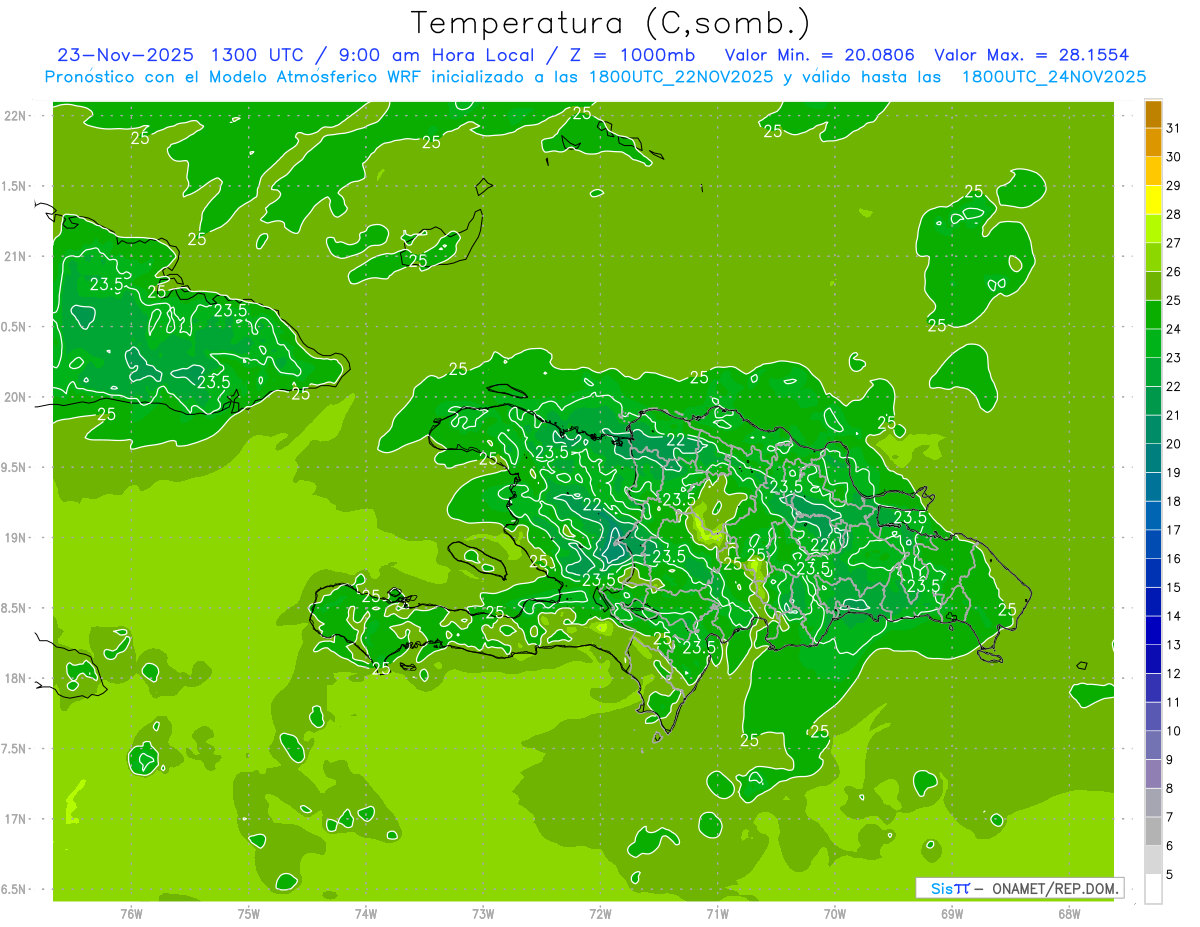The image size is (1200, 927).
Task: Click the 1800UTC_24NOV2025 valid-until time
Action: 1053,77
